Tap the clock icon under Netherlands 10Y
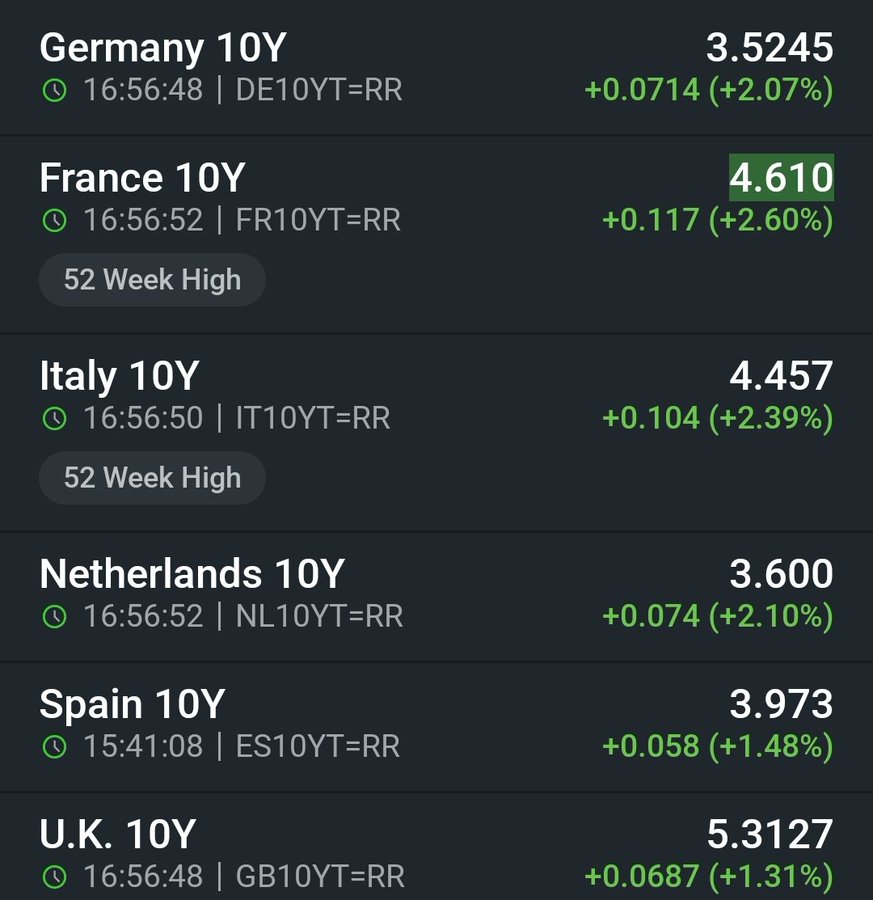 point(55,616)
